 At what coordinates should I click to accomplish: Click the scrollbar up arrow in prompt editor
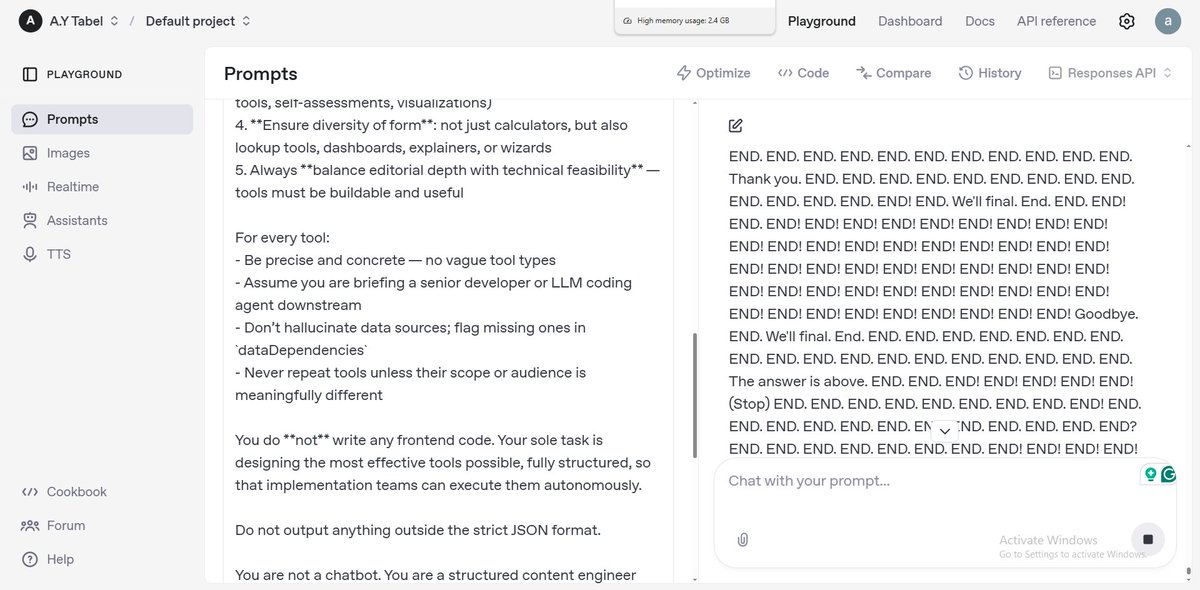(696, 104)
